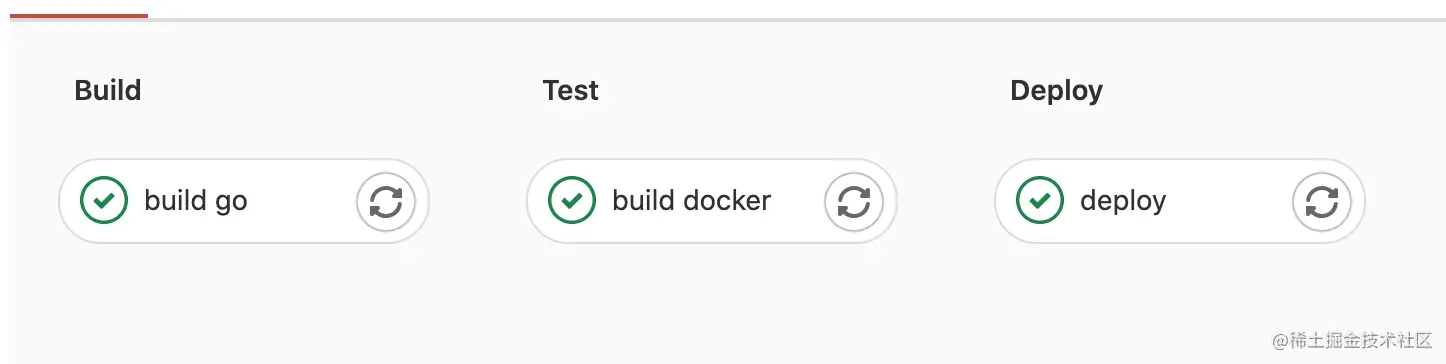Retry the build go job
The width and height of the screenshot is (1446, 364).
[x=386, y=201]
